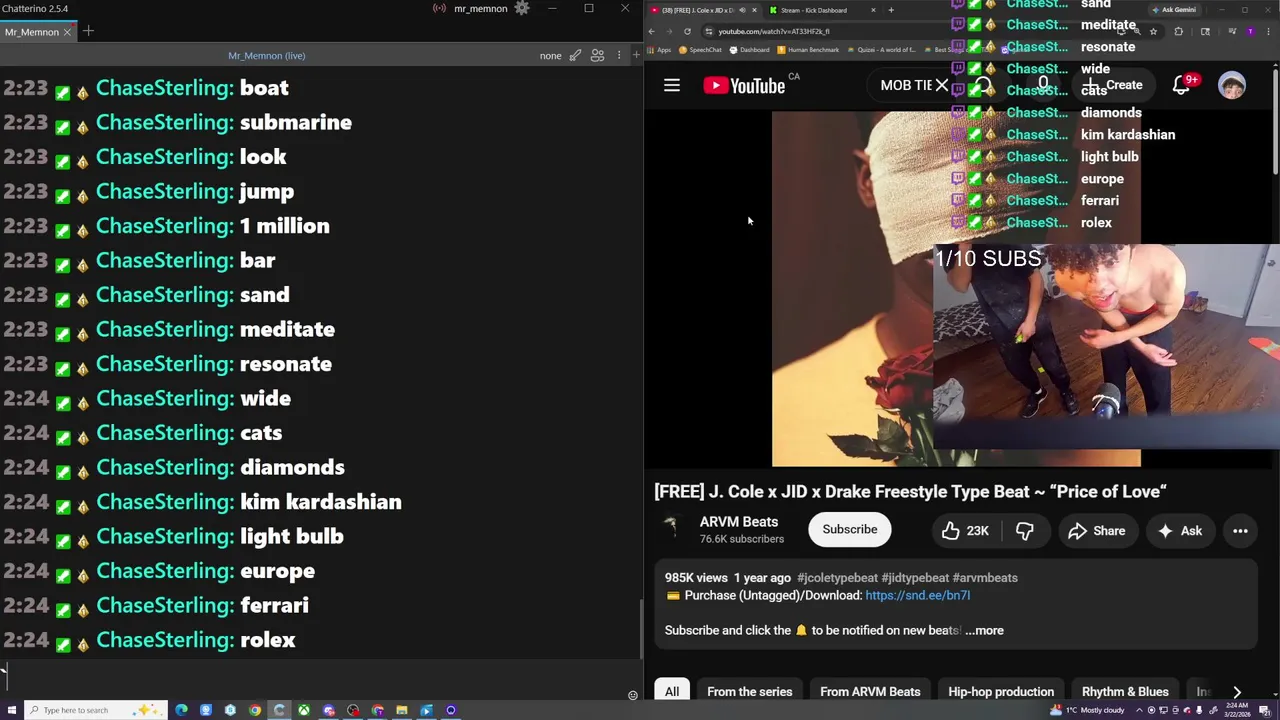
Task: Click the 'kim kardashian' chat message
Action: [321, 502]
